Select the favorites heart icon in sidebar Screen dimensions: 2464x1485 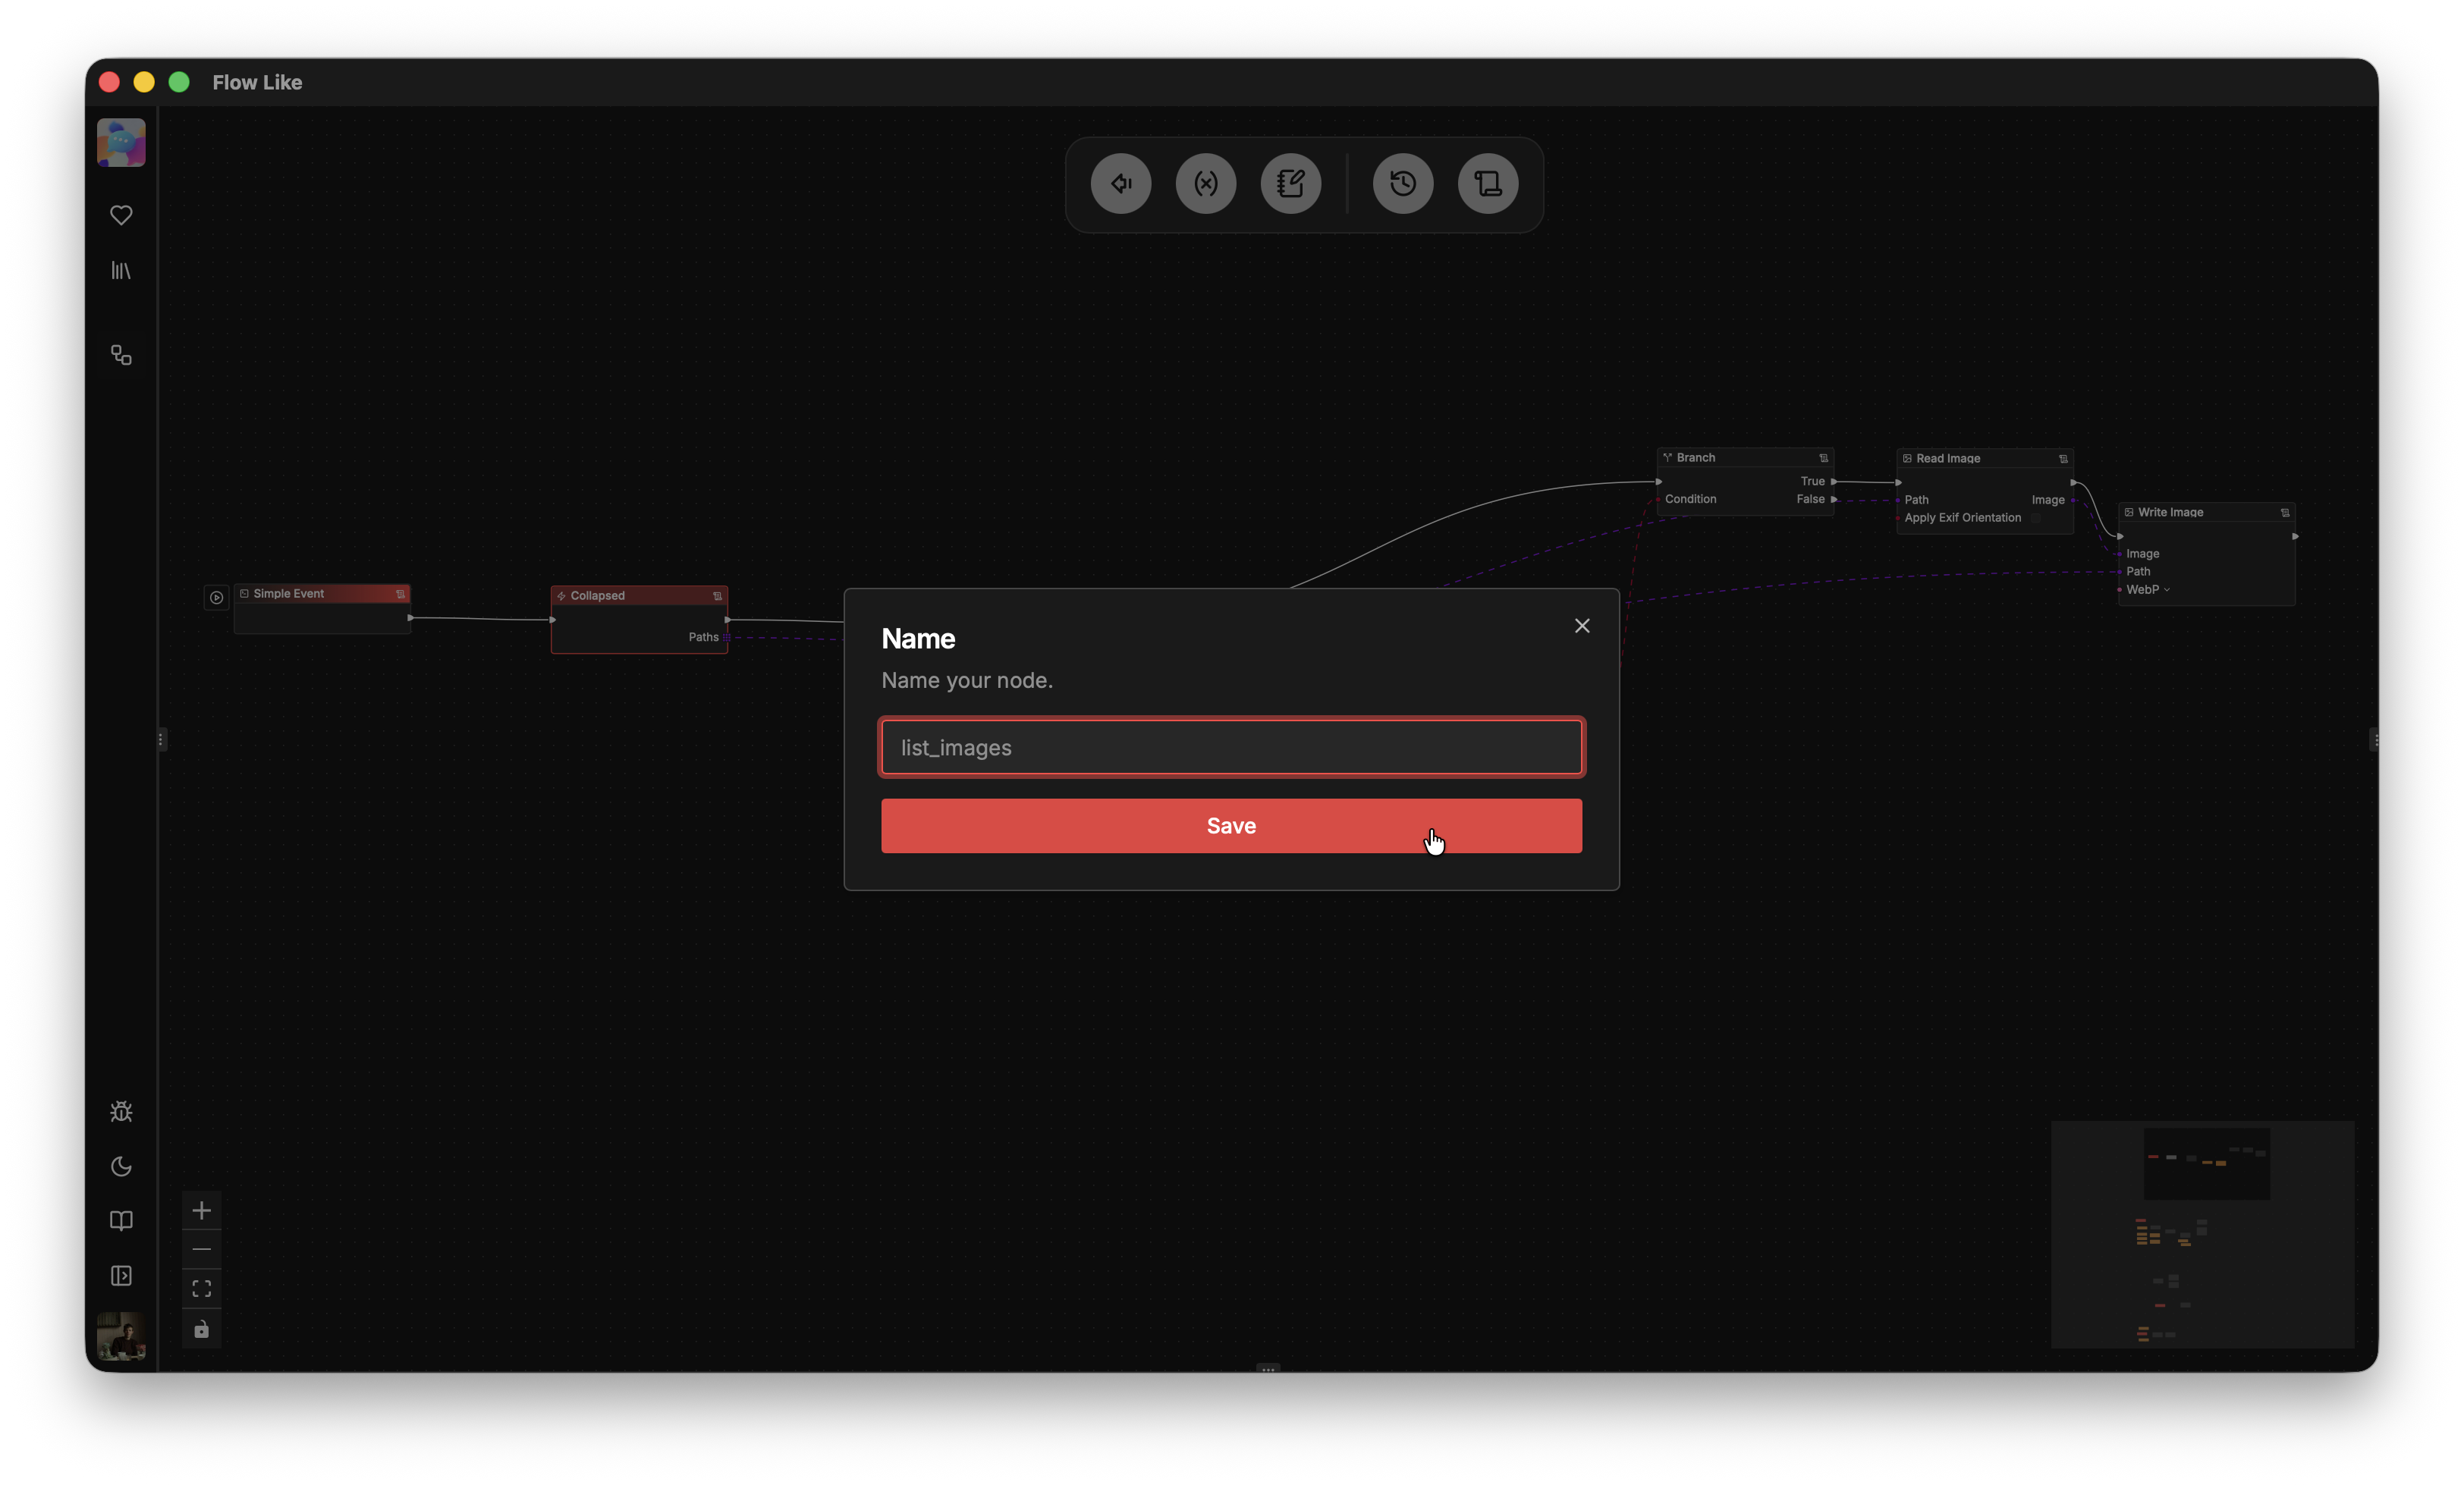pos(121,215)
